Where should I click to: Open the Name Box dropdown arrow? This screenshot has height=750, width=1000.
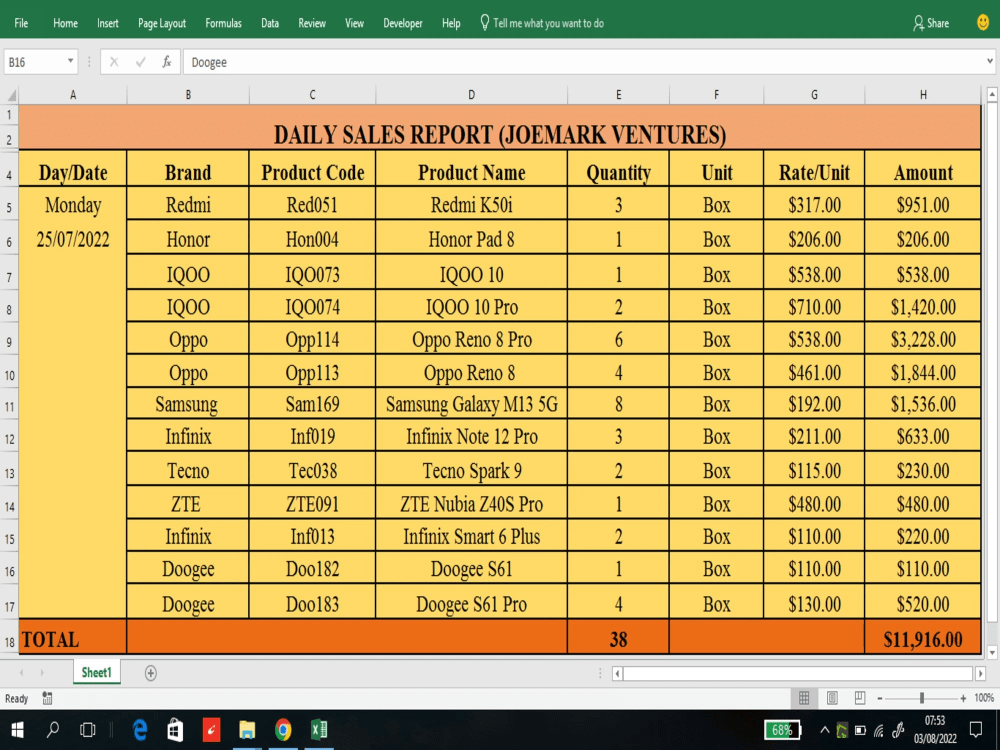click(70, 62)
